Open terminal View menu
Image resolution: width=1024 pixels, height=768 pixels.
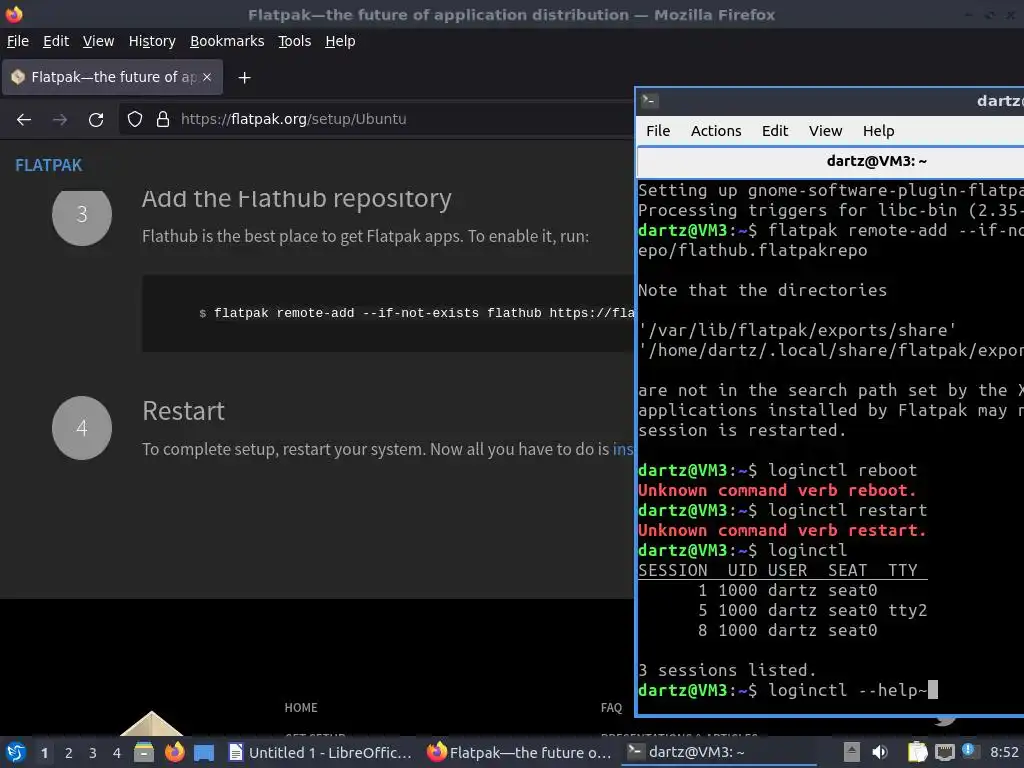825,131
